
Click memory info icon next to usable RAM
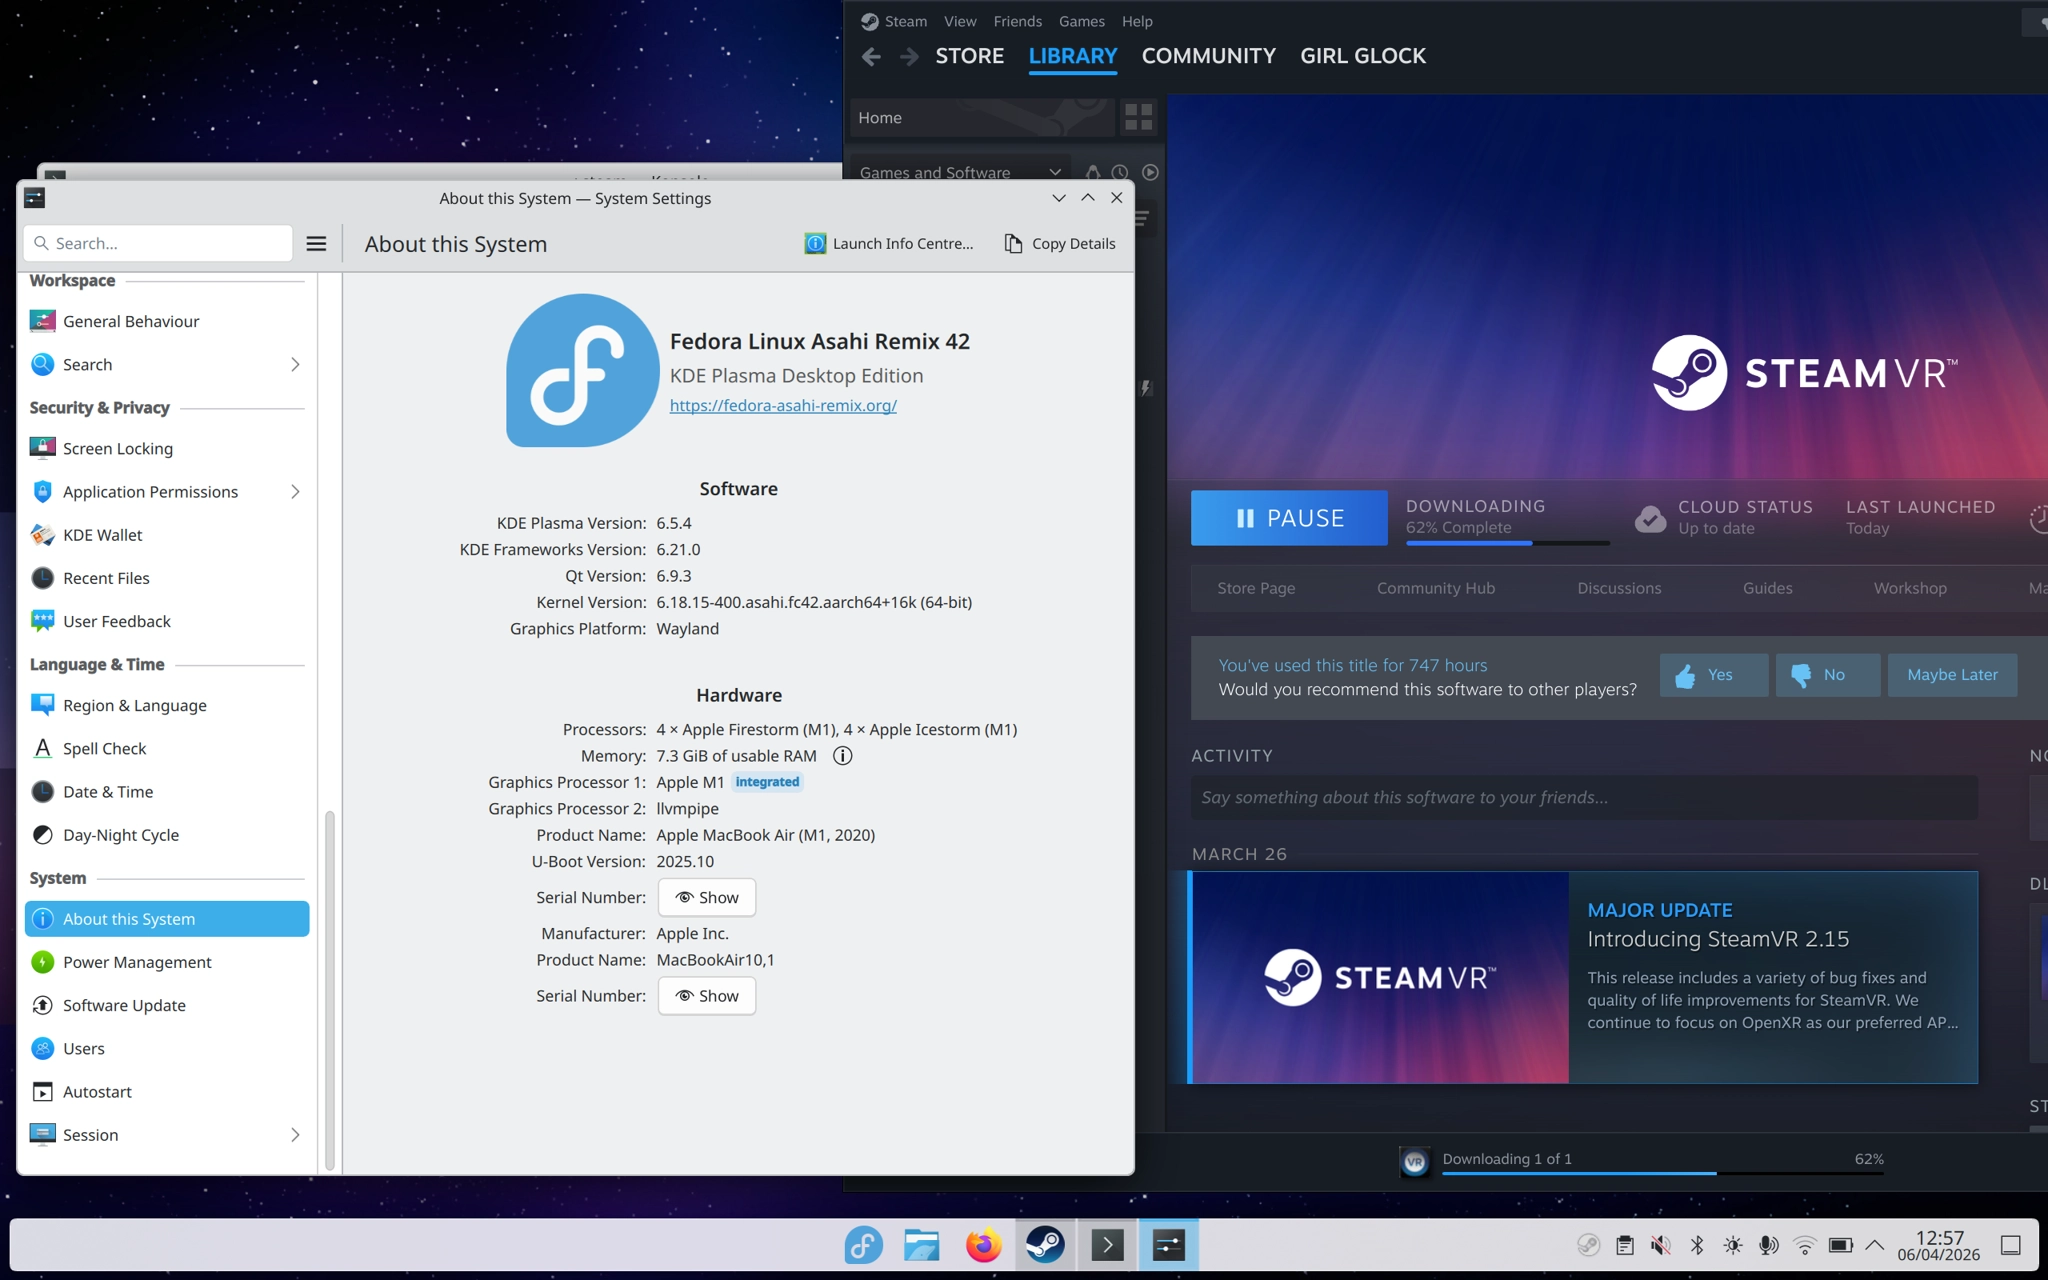[x=843, y=756]
